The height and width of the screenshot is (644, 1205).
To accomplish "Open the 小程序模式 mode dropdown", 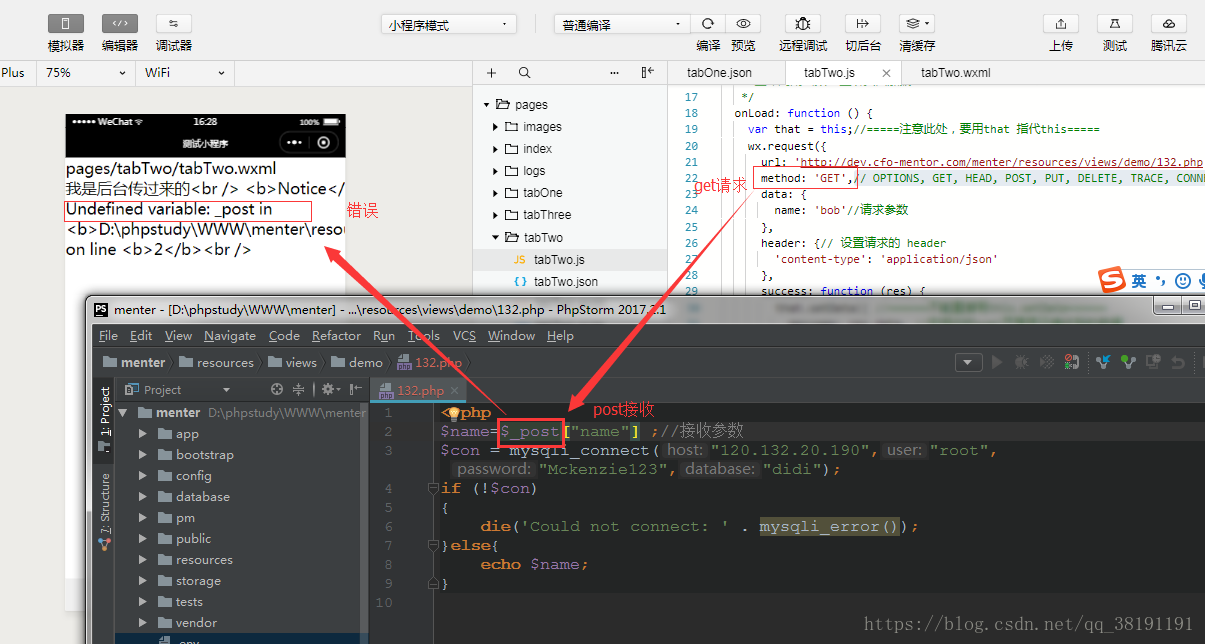I will tap(449, 24).
